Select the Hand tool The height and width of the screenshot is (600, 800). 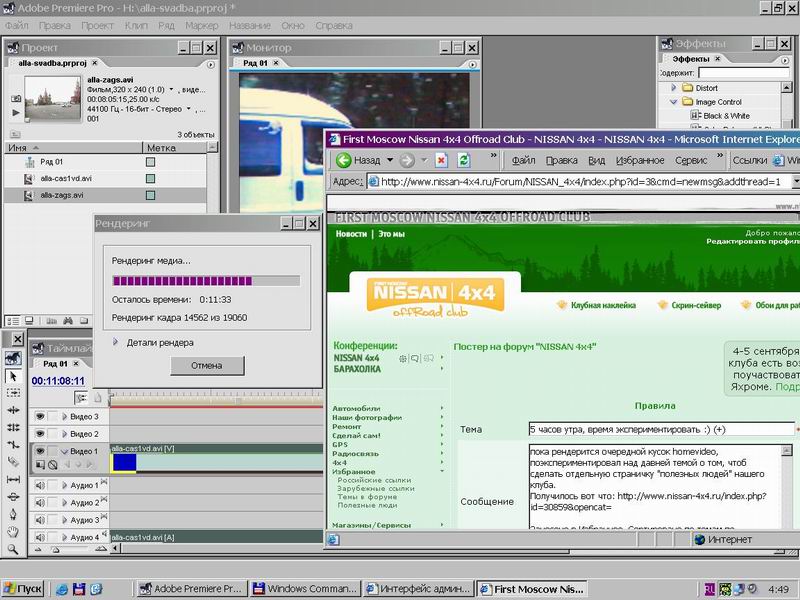[13, 532]
